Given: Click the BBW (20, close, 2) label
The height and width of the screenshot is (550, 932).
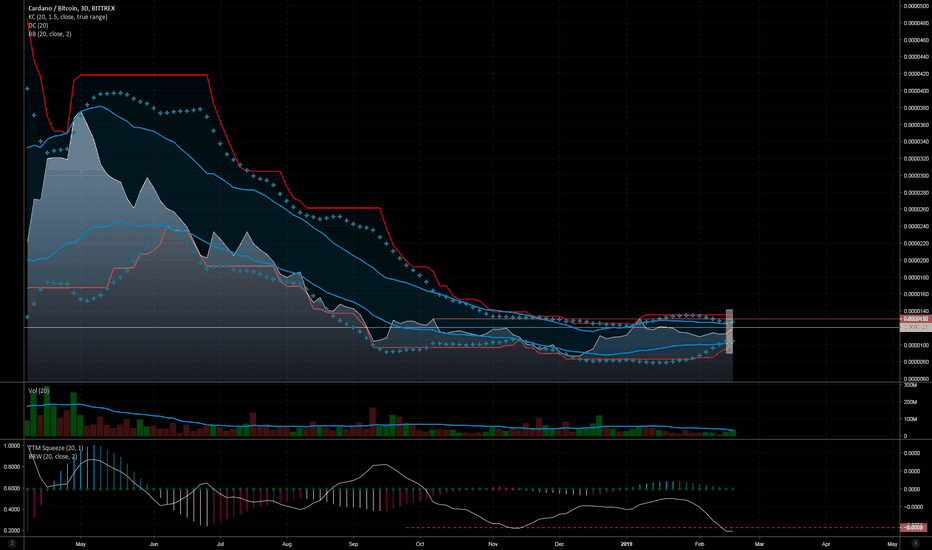Looking at the screenshot, I should (53, 457).
